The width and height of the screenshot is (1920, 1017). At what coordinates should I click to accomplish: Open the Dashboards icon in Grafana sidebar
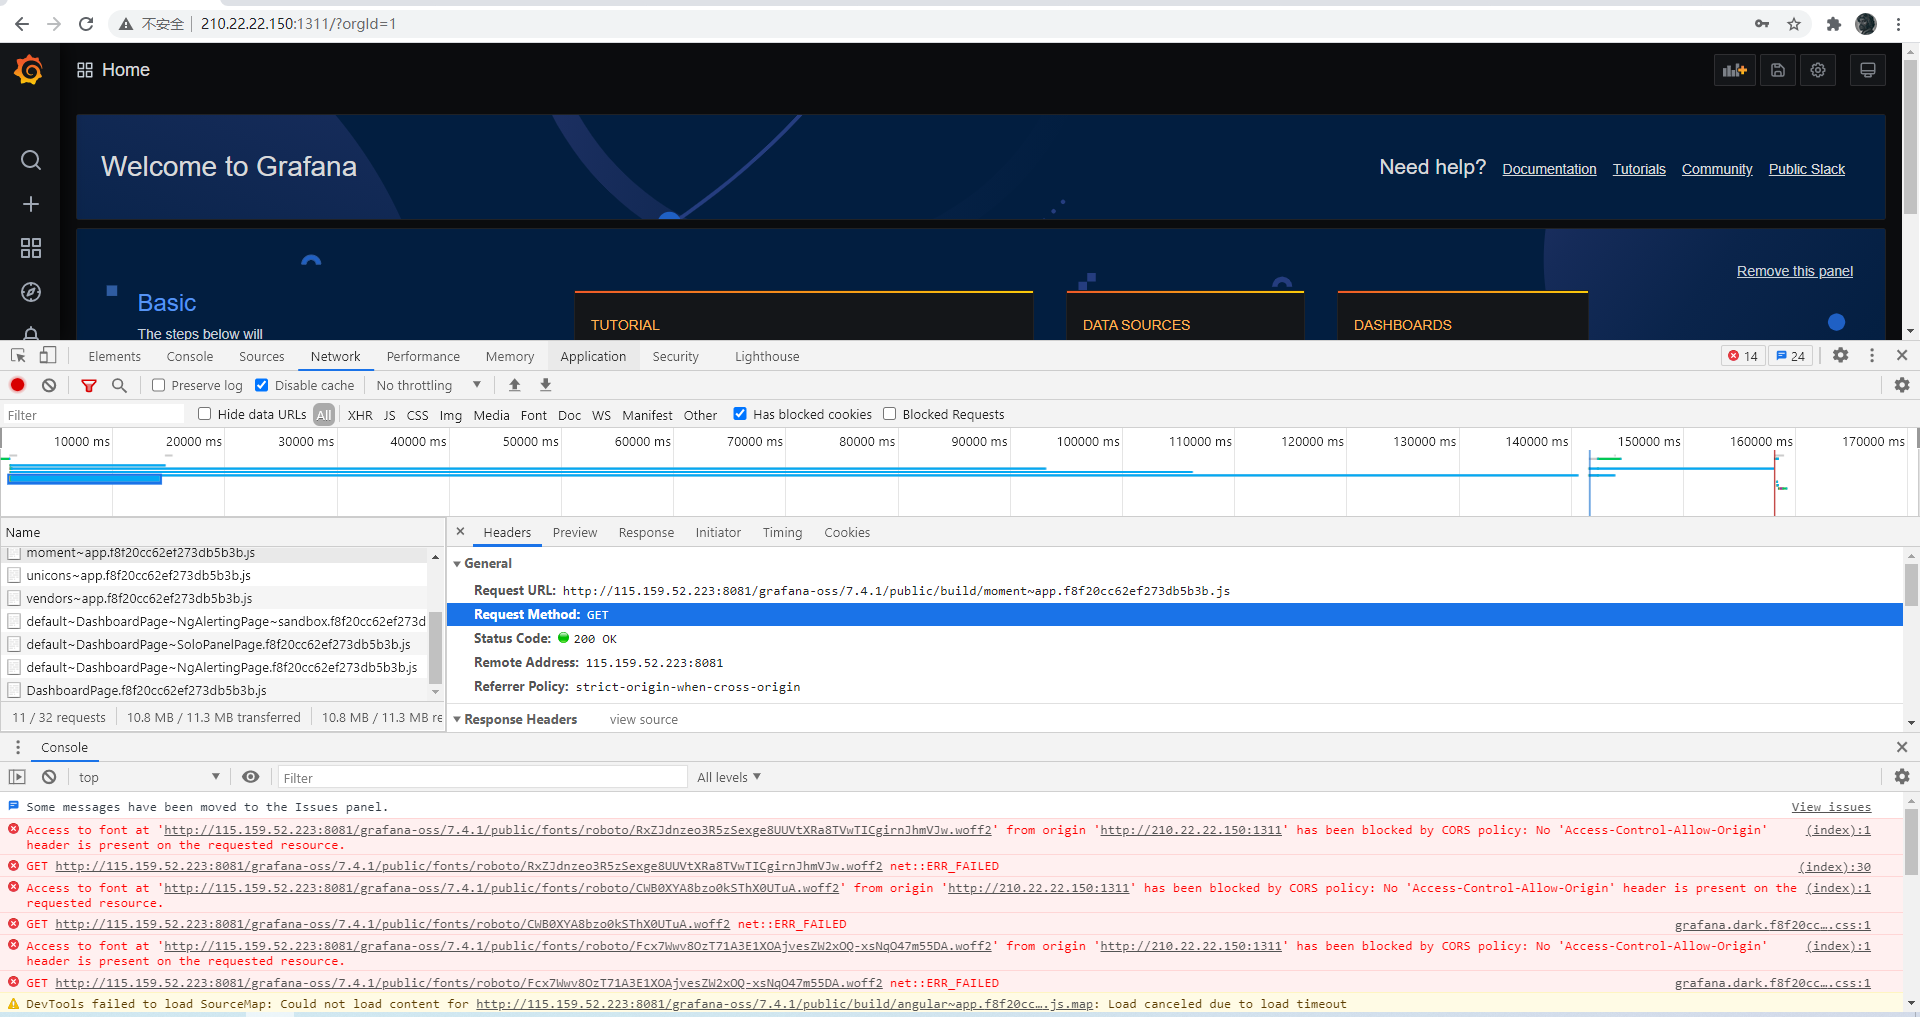30,248
